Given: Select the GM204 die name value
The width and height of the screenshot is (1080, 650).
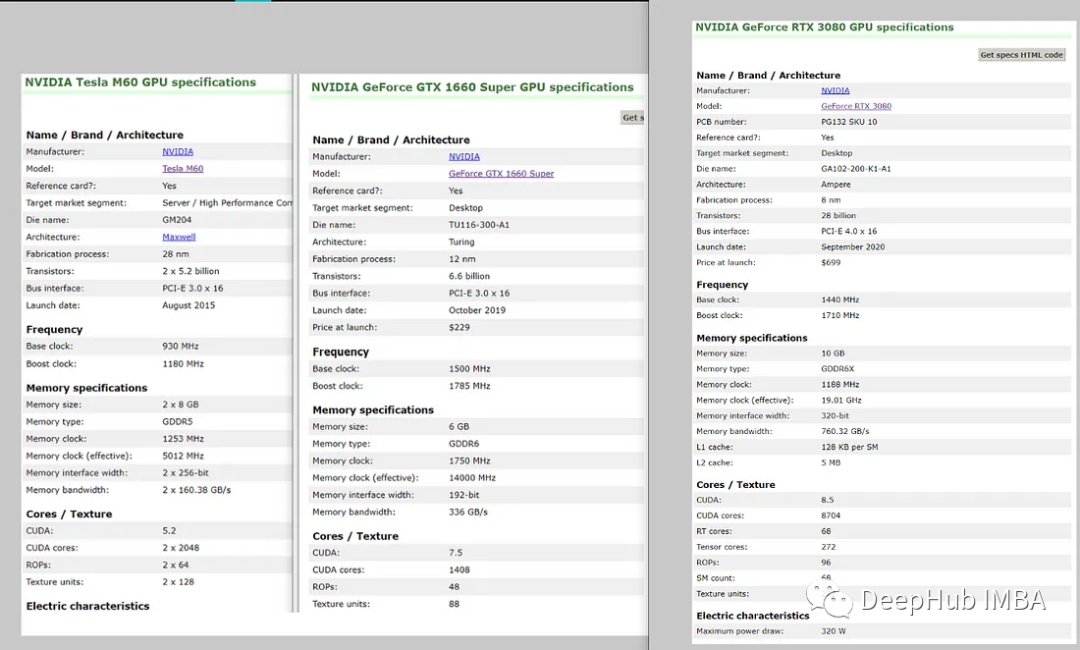Looking at the screenshot, I should click(x=177, y=220).
